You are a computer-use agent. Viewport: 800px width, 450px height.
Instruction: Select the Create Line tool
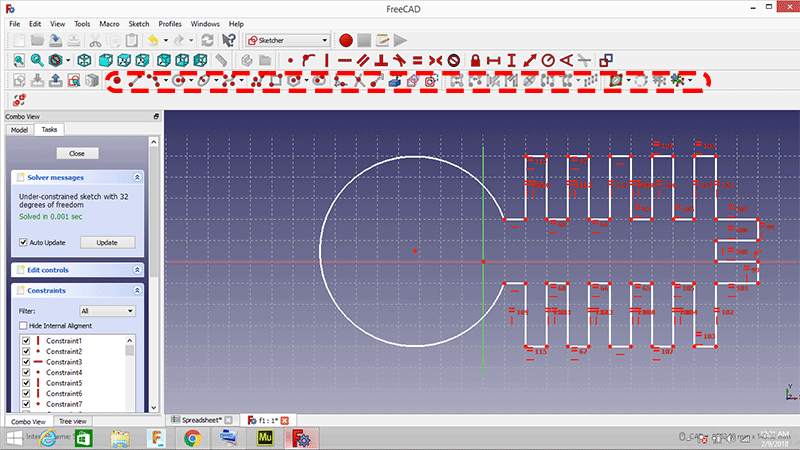tap(135, 81)
